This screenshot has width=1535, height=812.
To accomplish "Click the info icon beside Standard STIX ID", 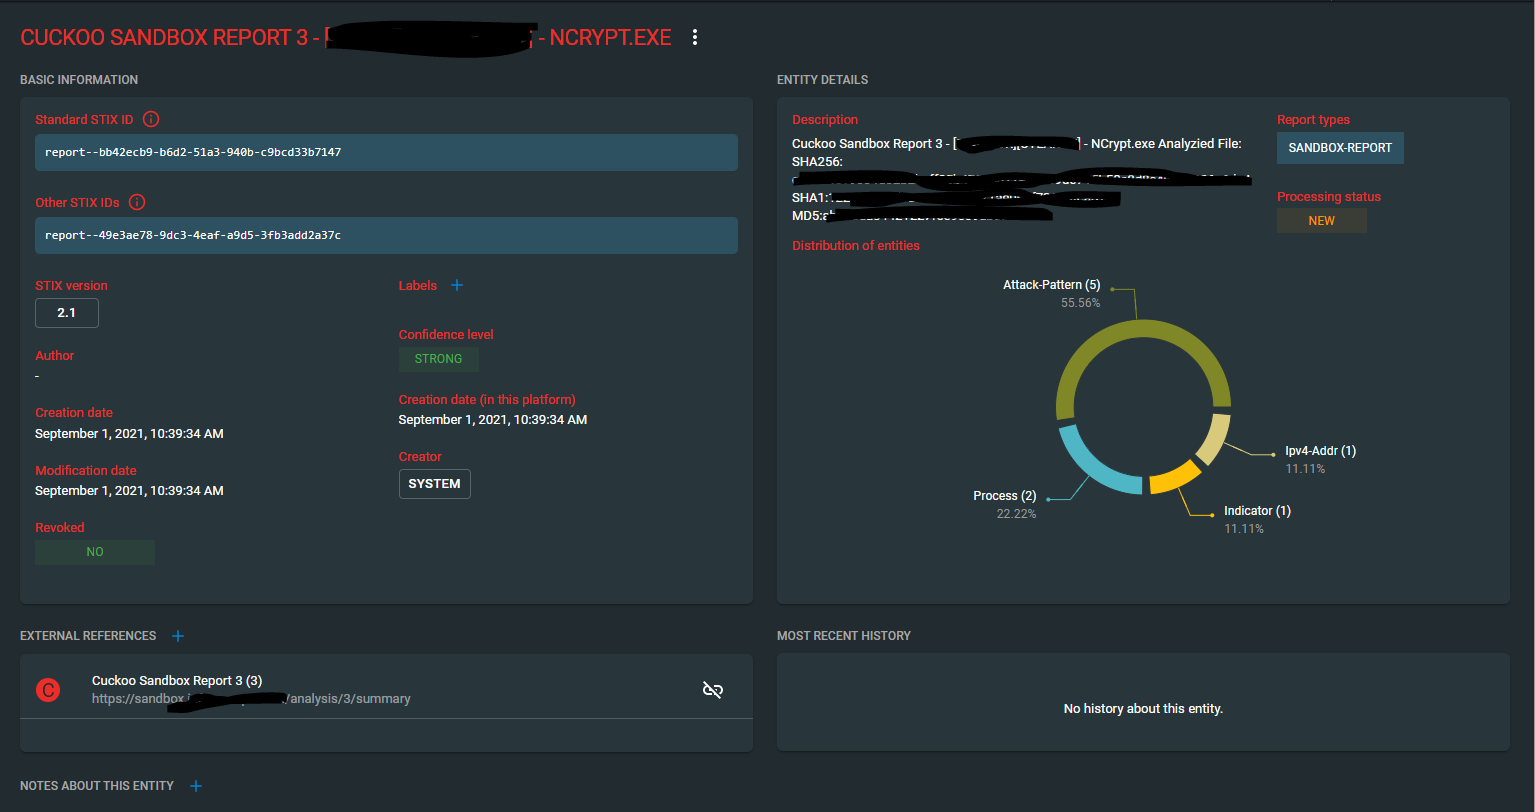I will 151,119.
